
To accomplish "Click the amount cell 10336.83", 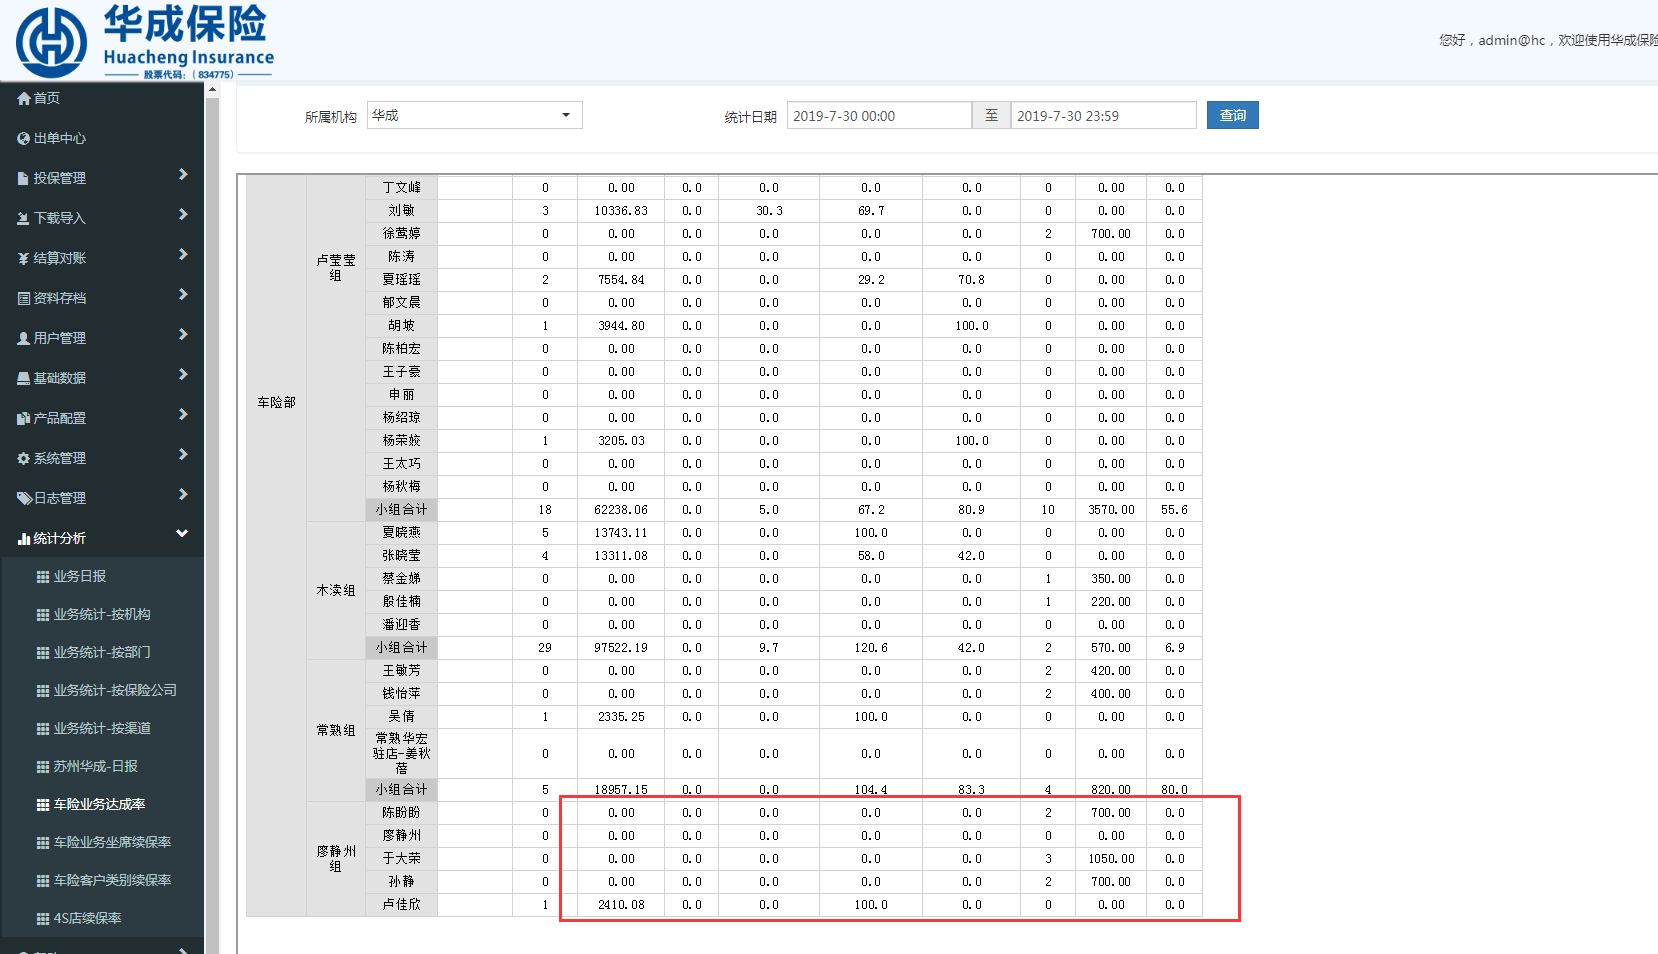I will click(621, 211).
